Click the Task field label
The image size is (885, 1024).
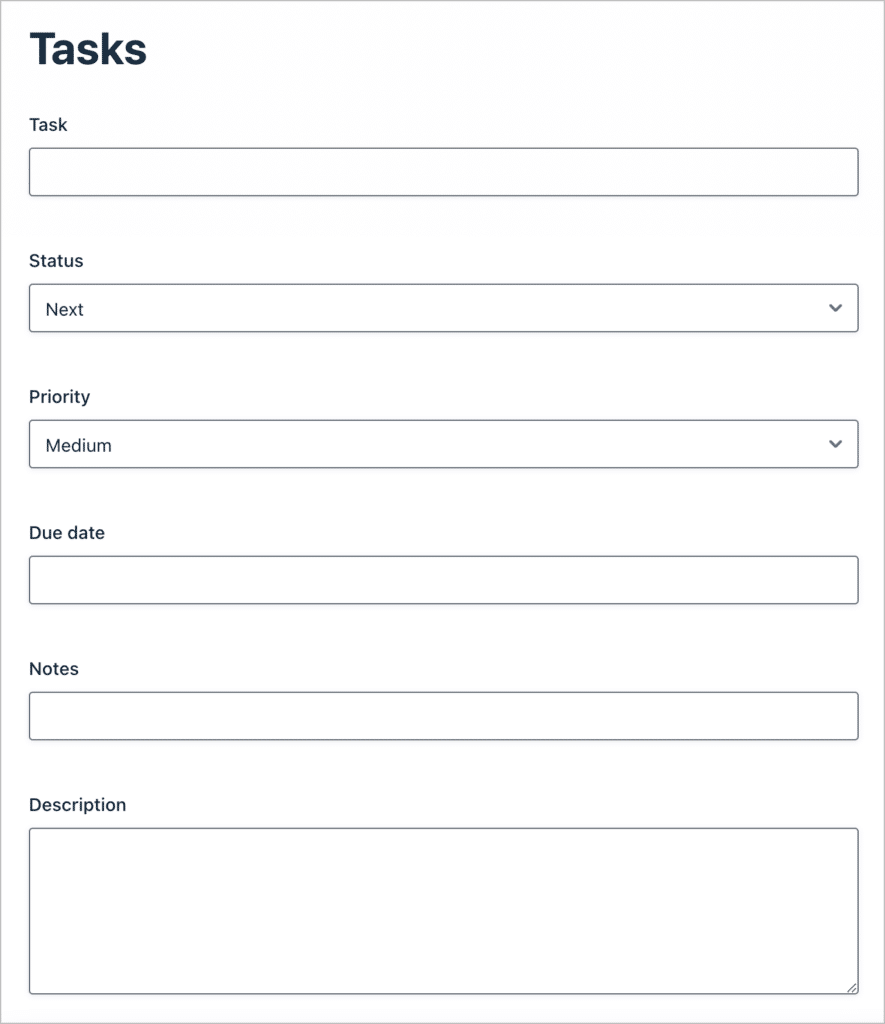click(x=48, y=125)
